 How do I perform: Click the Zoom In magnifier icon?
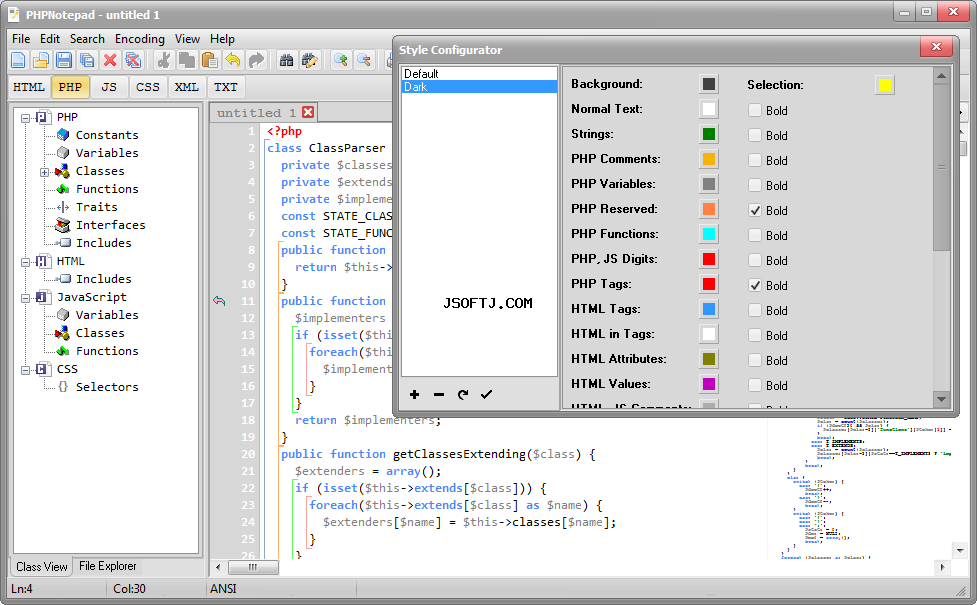340,60
